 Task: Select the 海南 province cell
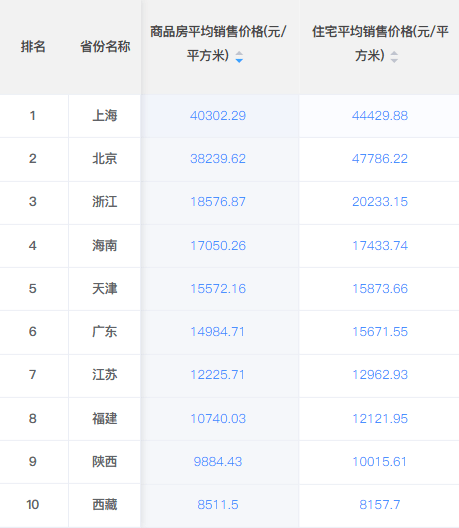point(105,245)
